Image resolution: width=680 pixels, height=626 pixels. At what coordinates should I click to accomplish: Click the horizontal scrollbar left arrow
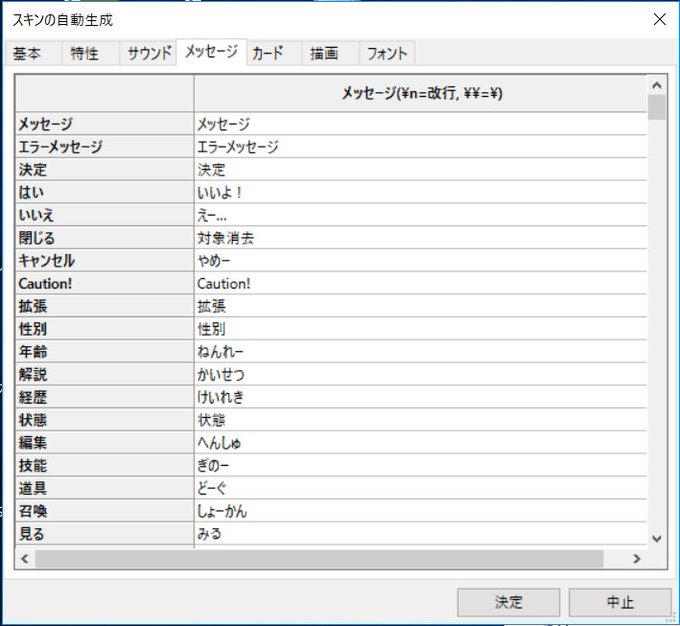25,559
